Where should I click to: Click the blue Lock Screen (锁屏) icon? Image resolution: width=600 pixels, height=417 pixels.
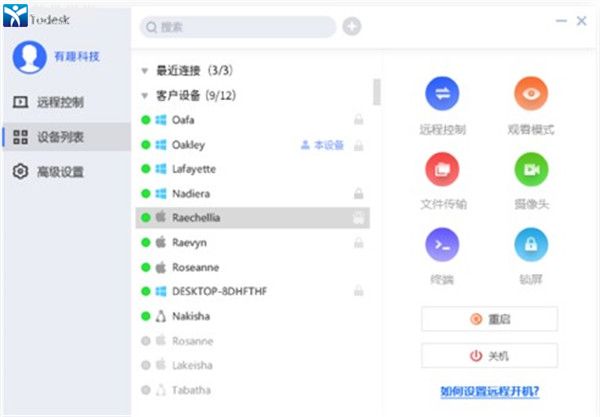coord(531,245)
